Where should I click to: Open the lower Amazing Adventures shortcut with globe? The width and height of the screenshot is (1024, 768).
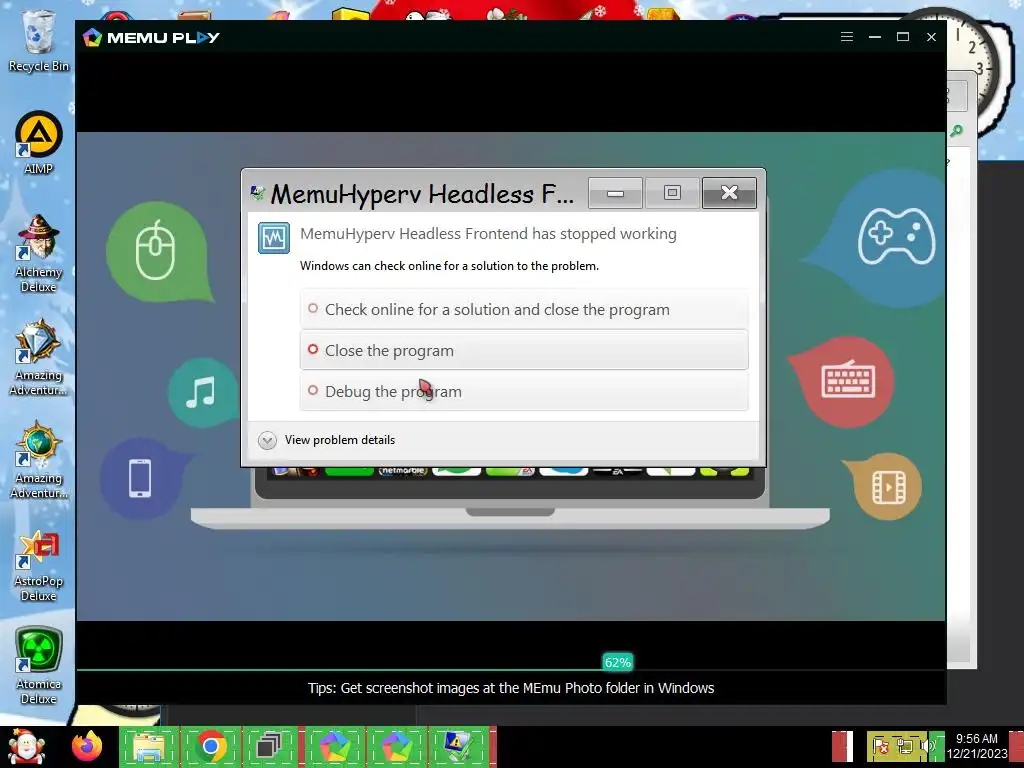(39, 460)
